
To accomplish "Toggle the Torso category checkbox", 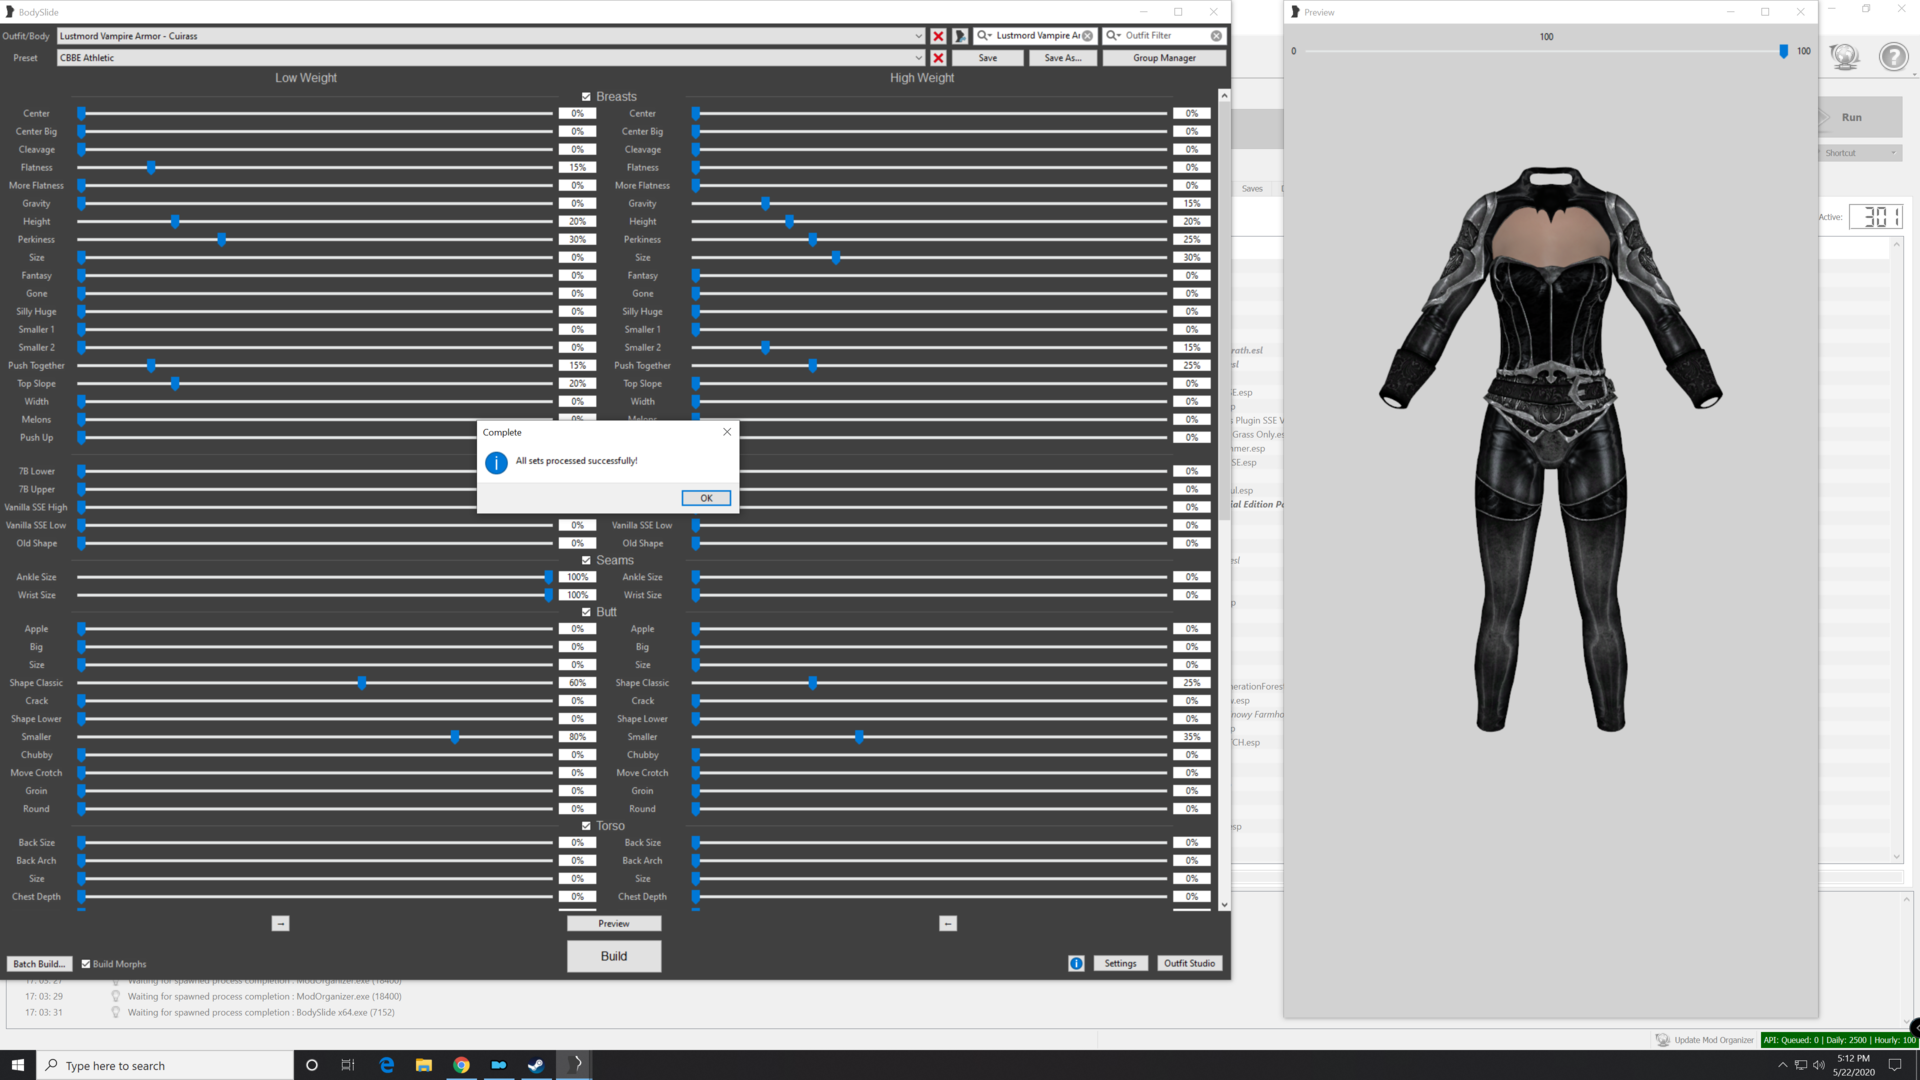I will pos(587,826).
